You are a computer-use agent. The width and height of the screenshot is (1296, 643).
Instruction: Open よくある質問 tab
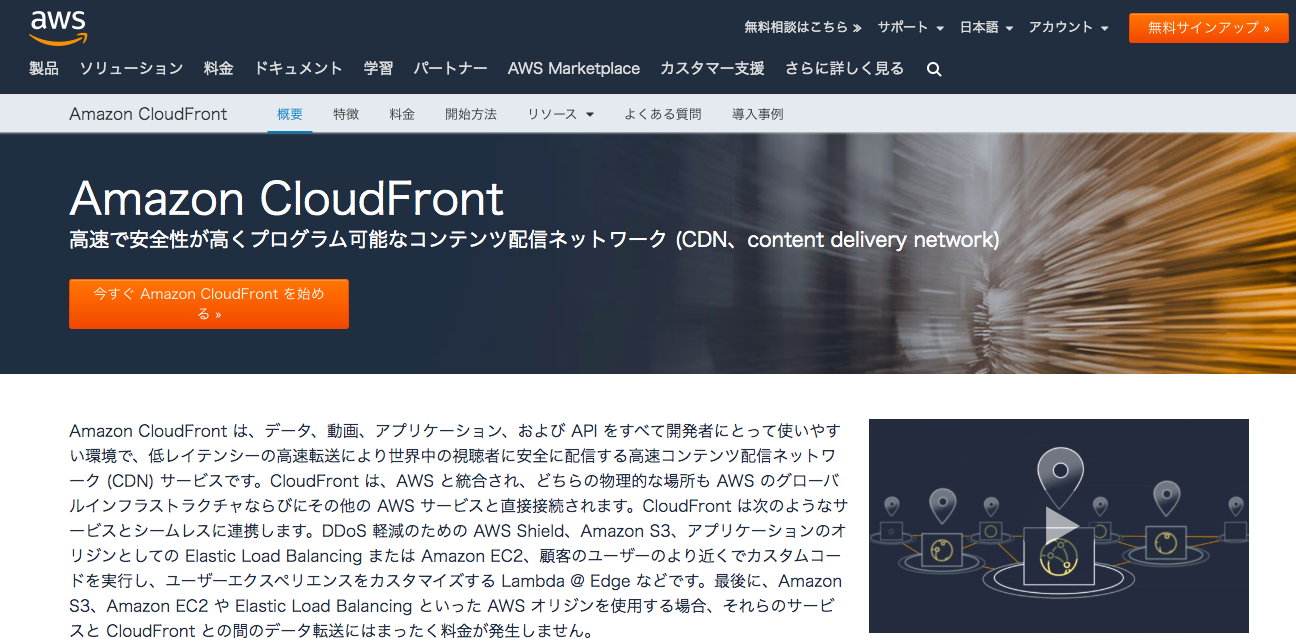[663, 114]
